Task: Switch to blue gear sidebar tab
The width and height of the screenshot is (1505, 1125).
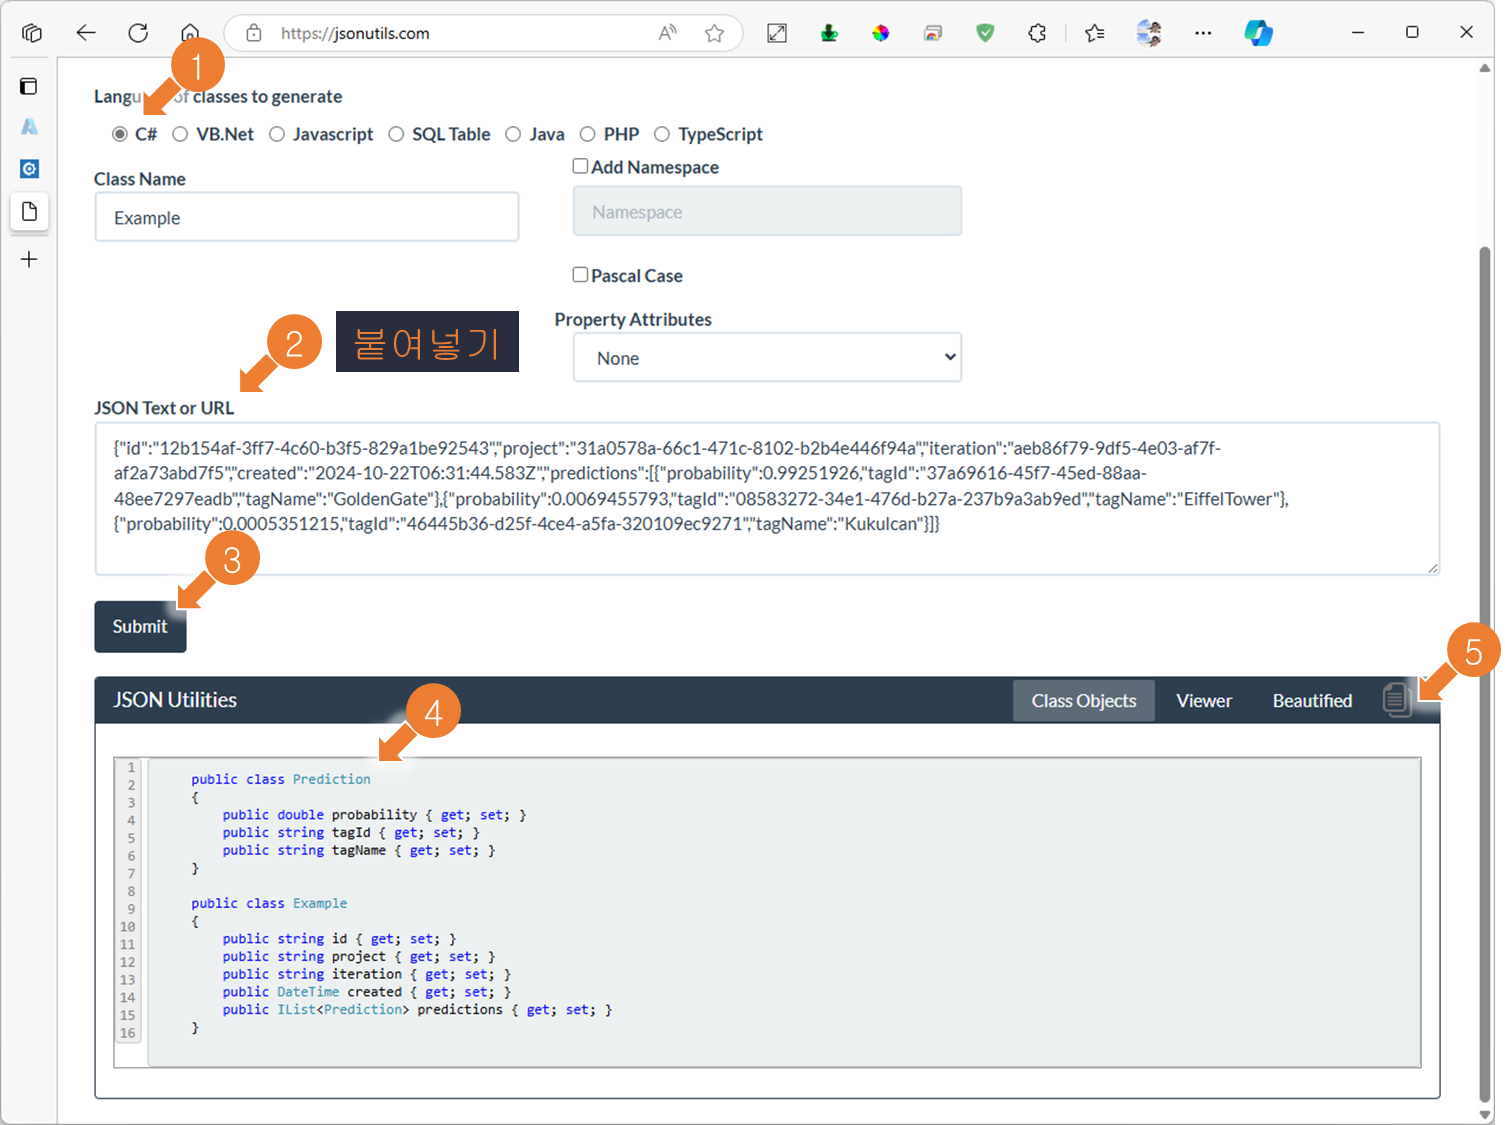Action: pyautogui.click(x=29, y=169)
